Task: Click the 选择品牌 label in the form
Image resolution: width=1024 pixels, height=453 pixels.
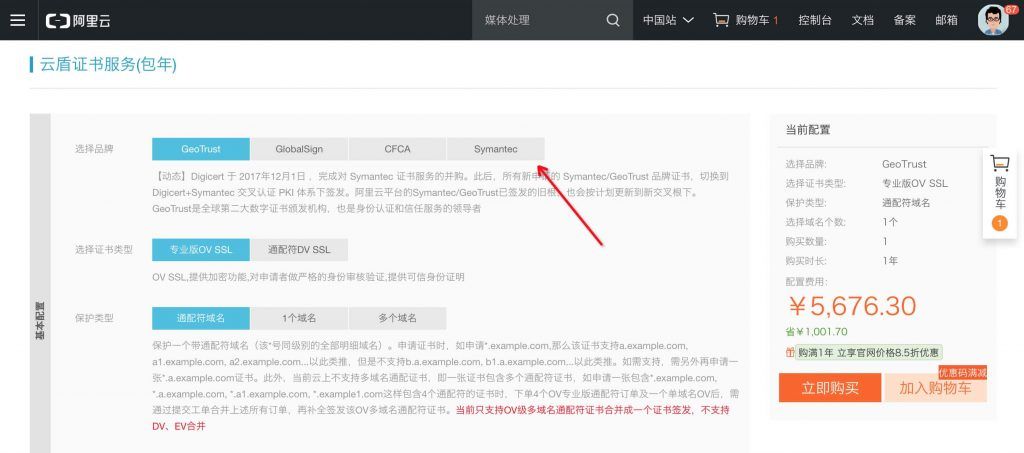Action: tap(94, 149)
